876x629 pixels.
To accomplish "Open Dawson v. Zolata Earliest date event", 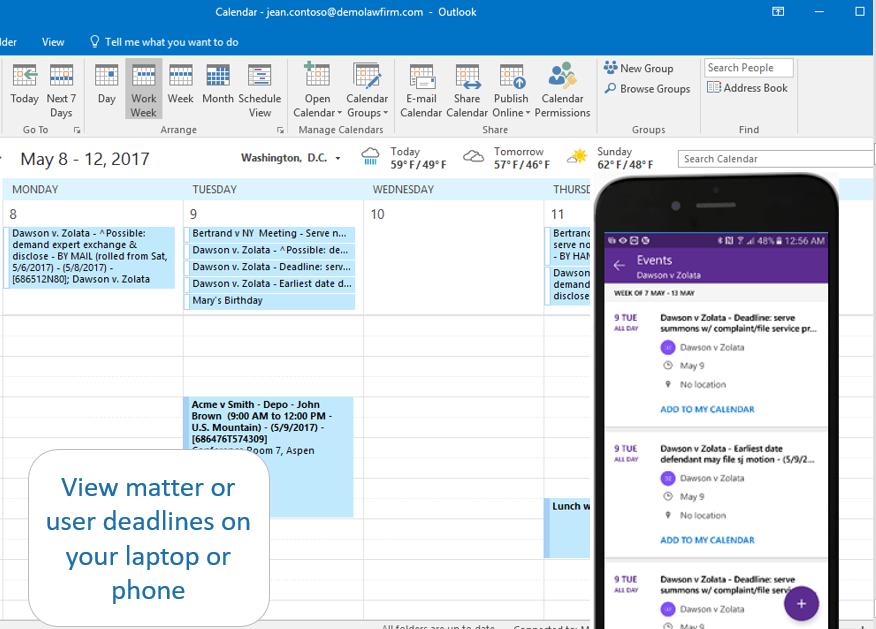I will pyautogui.click(x=270, y=284).
